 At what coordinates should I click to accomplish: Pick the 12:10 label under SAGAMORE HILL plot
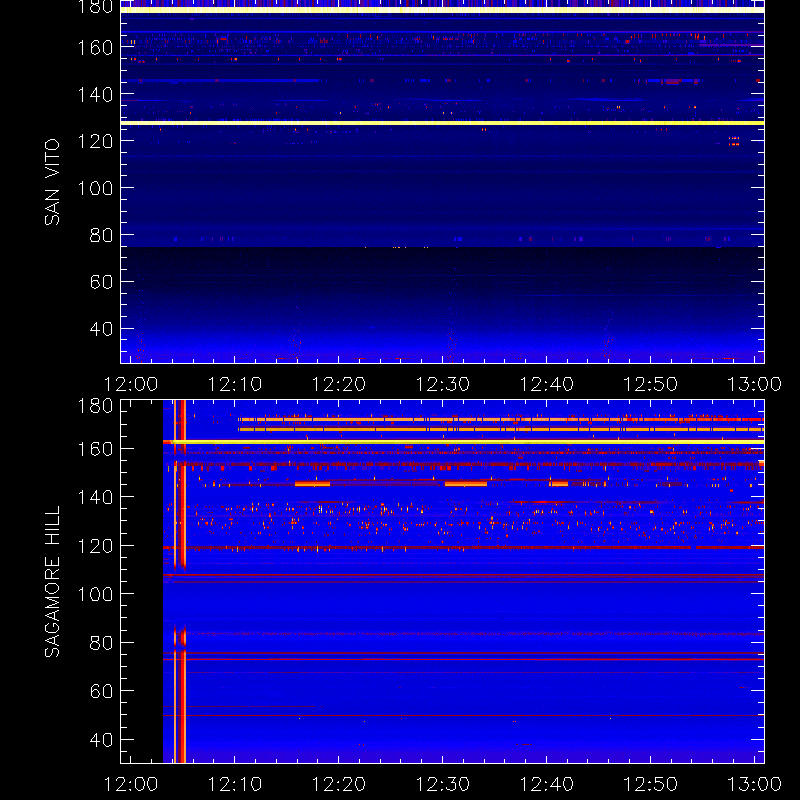point(235,784)
